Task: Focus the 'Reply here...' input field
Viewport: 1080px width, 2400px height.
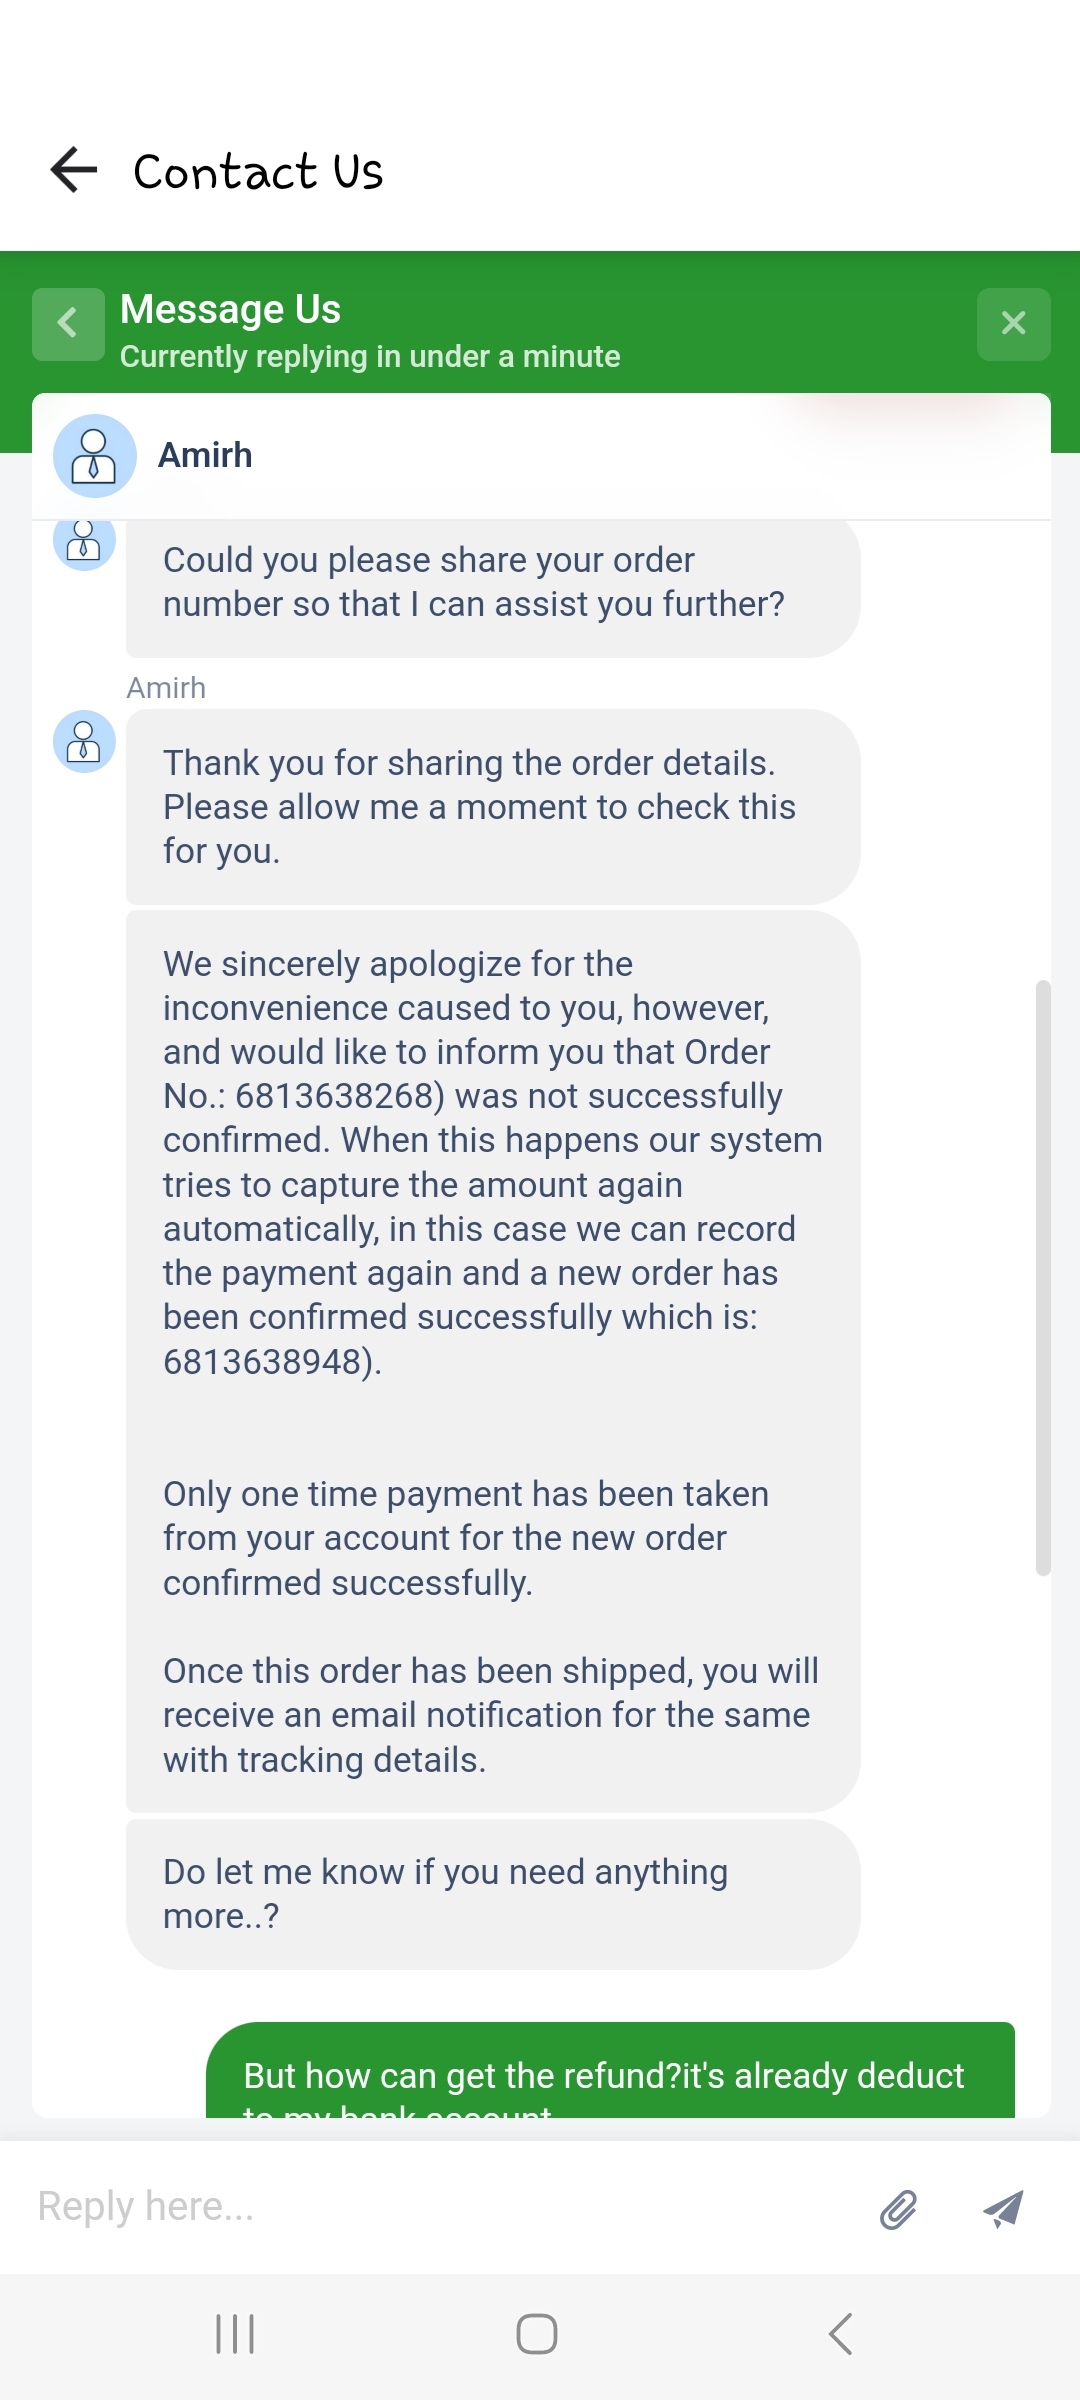Action: [x=440, y=2207]
